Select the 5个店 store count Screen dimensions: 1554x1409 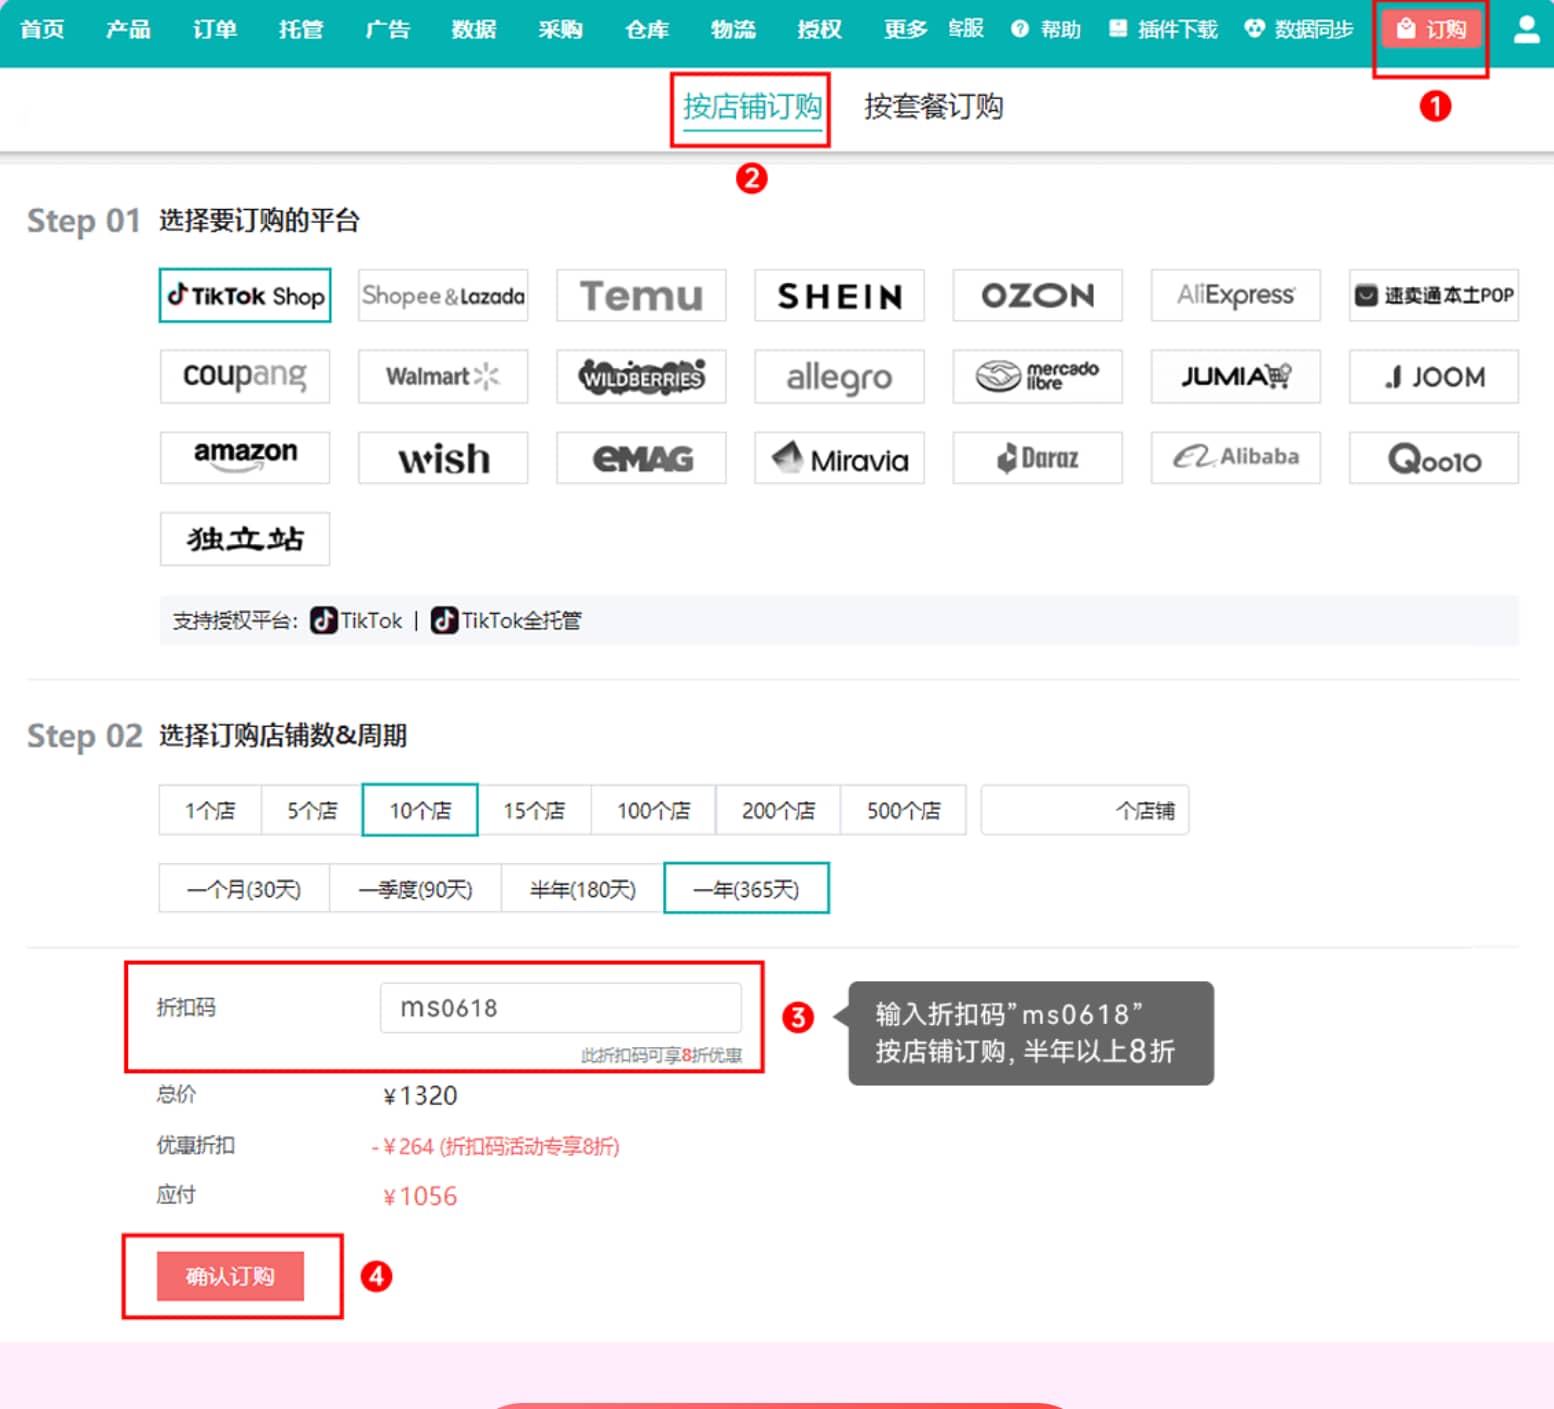[x=312, y=810]
